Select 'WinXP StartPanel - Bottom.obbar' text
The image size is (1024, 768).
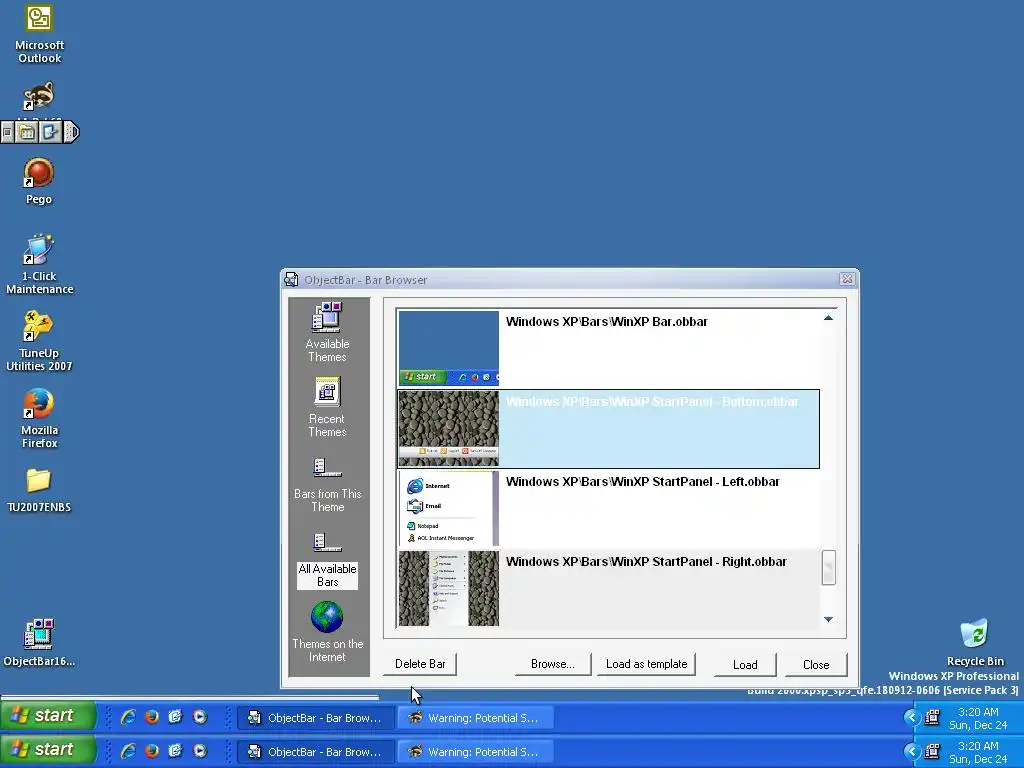pos(704,402)
